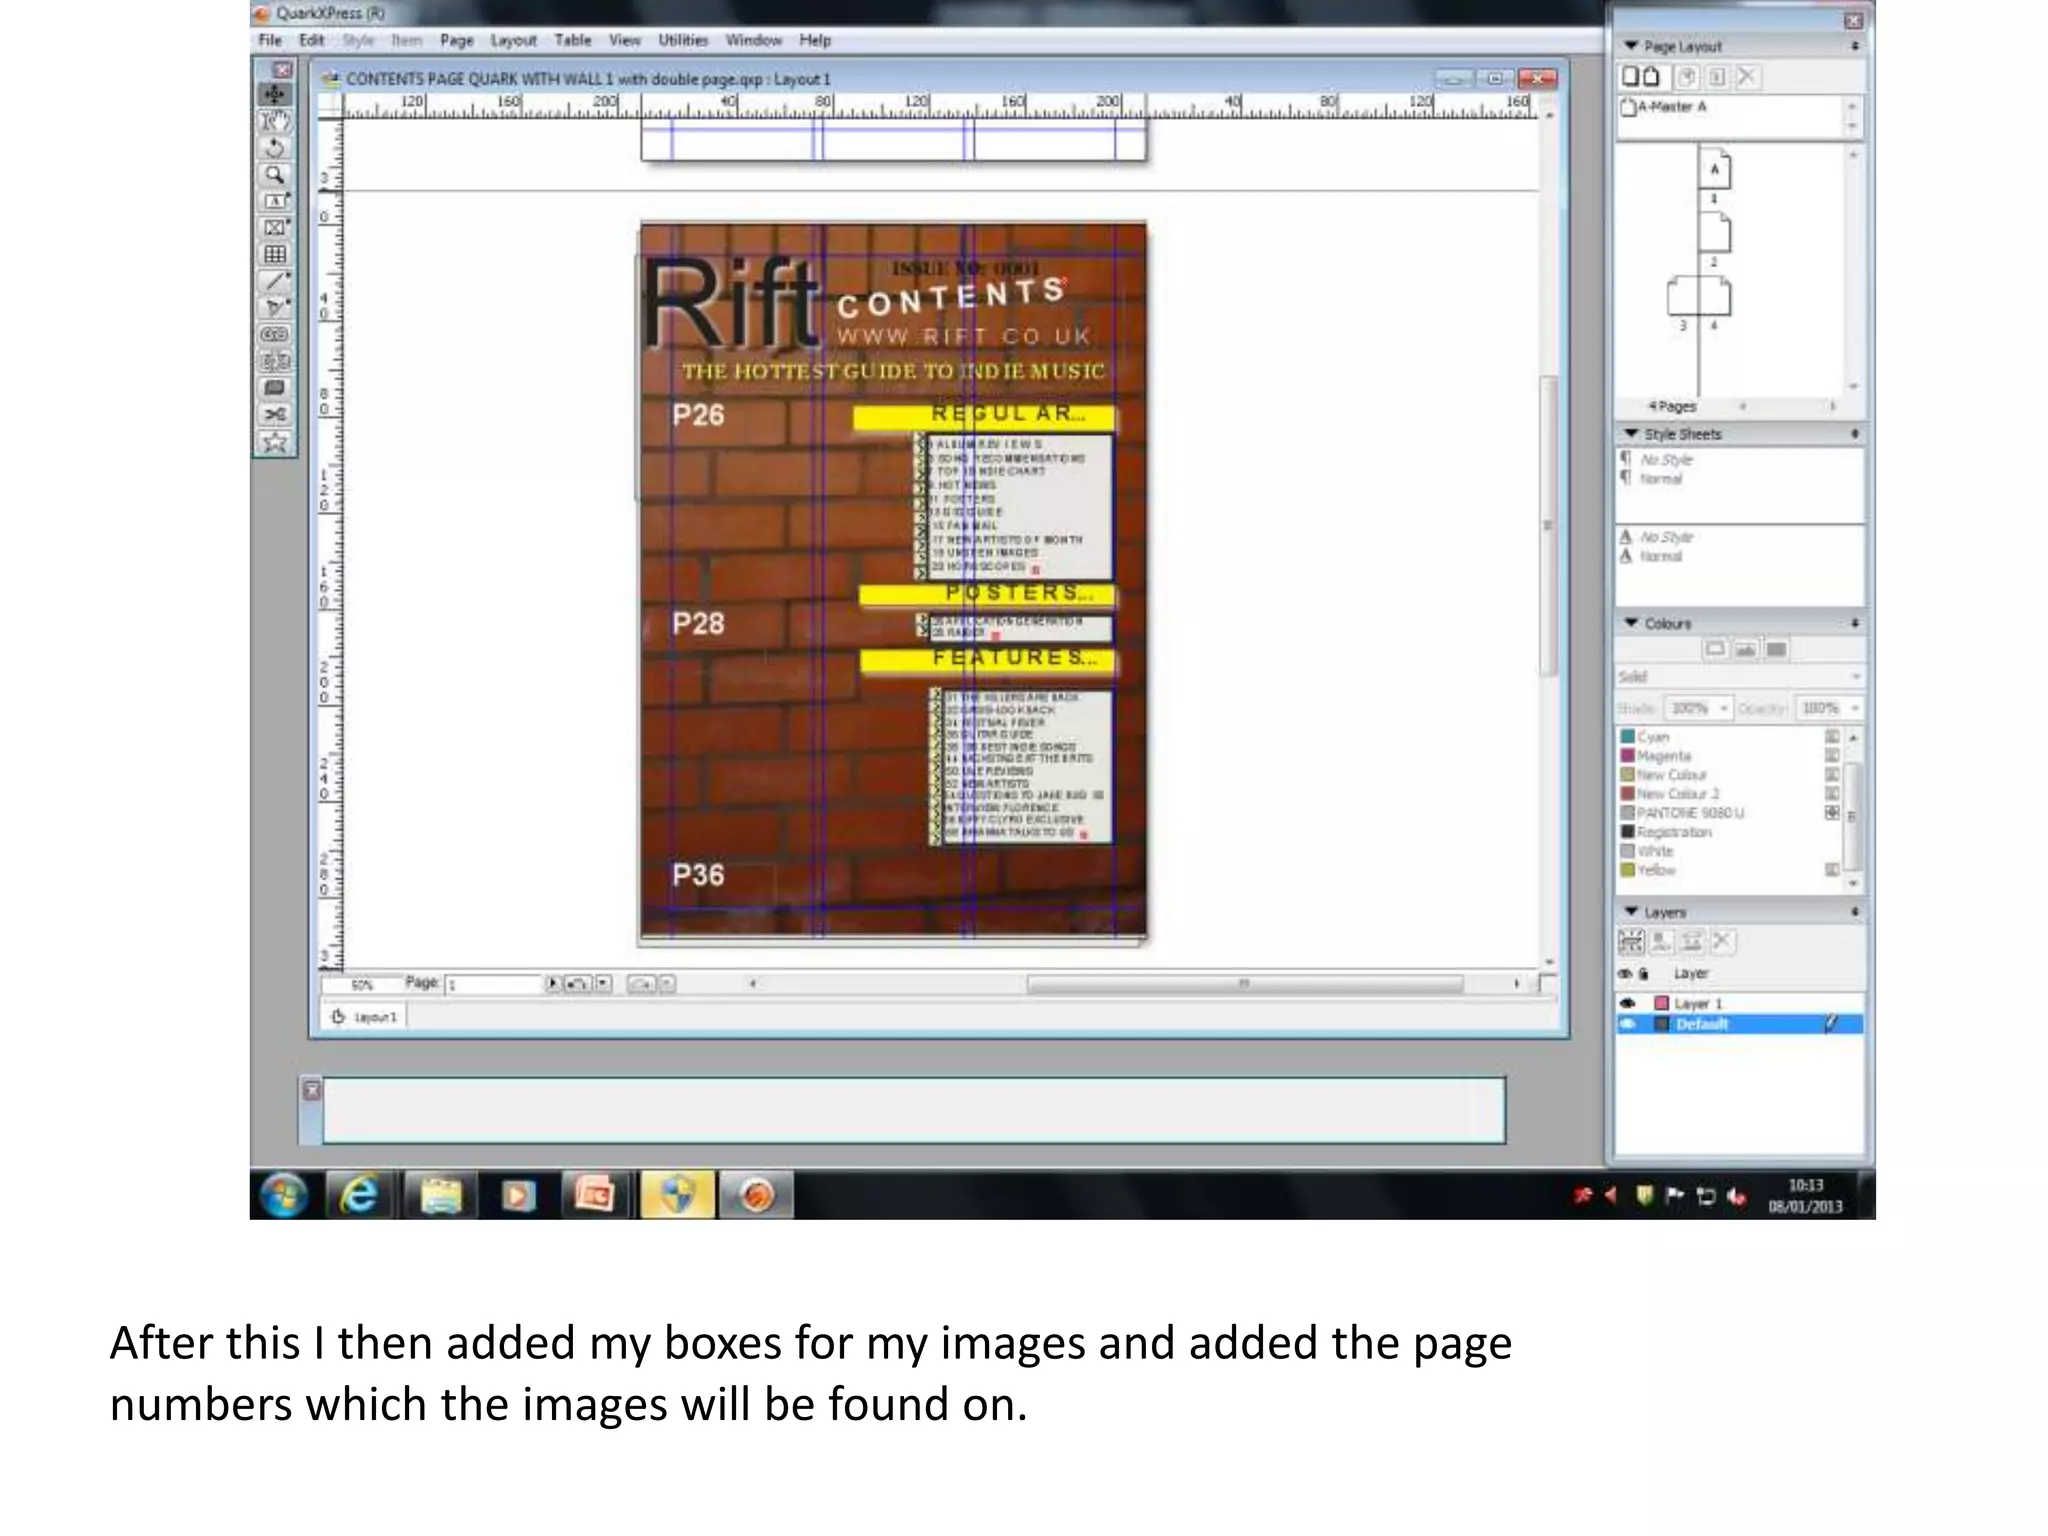This screenshot has width=2048, height=1536.
Task: Open the Window menu
Action: pos(754,40)
